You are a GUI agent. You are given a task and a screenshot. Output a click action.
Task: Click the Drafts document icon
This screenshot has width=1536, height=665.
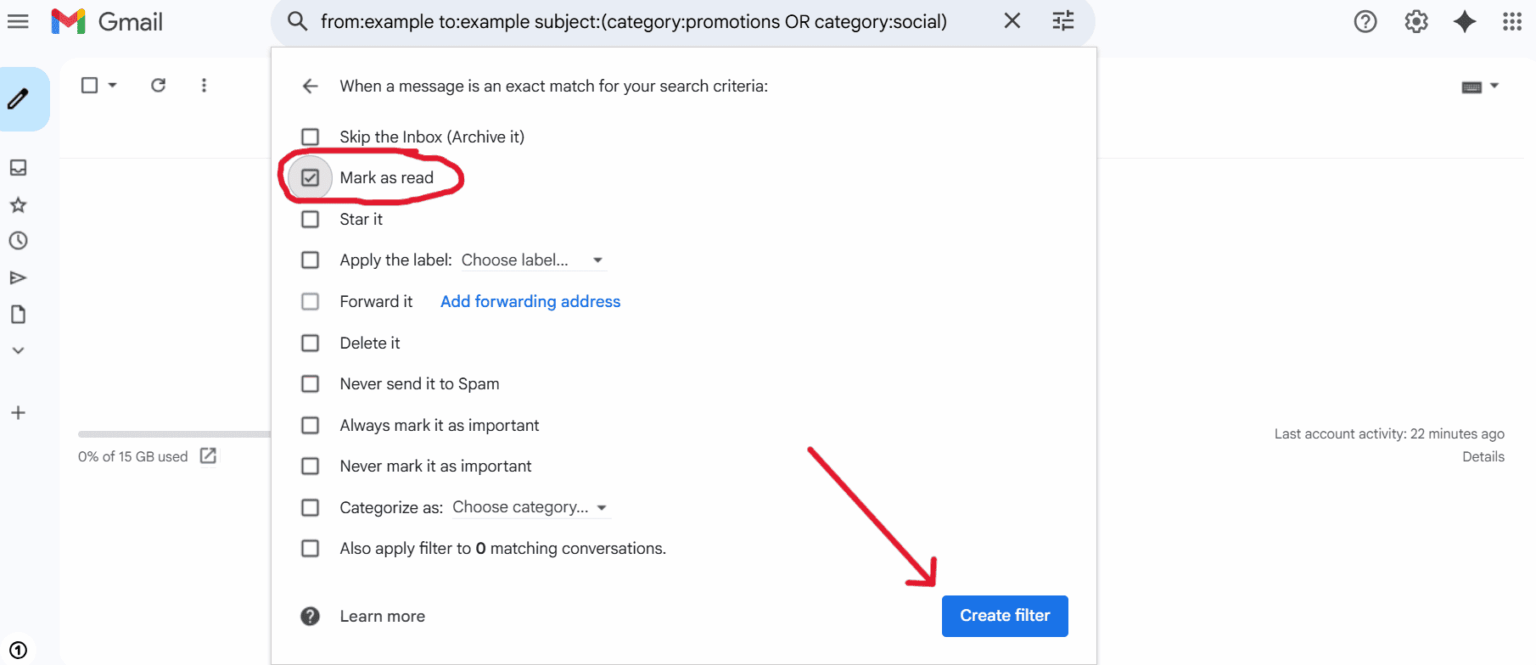[17, 313]
